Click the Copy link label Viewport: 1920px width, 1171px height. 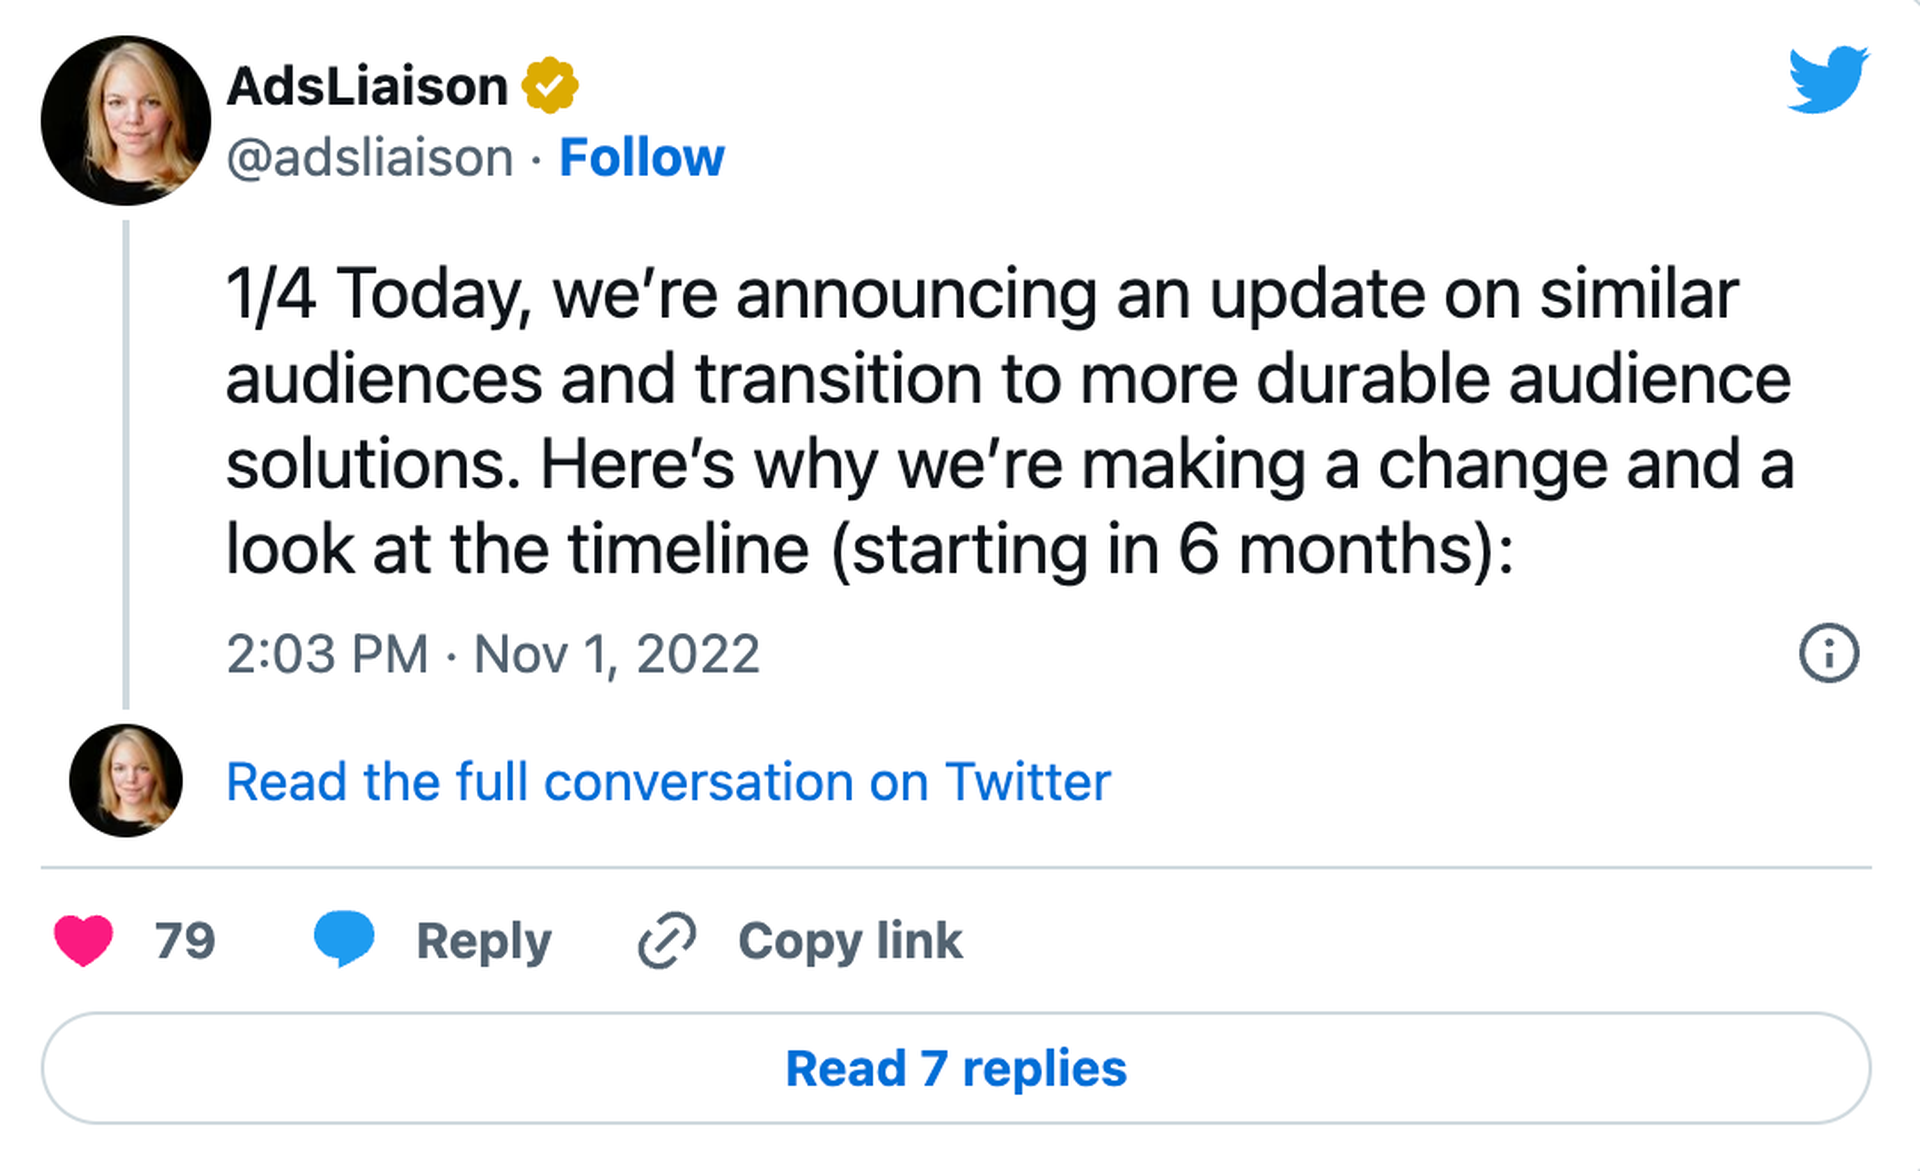tap(850, 941)
